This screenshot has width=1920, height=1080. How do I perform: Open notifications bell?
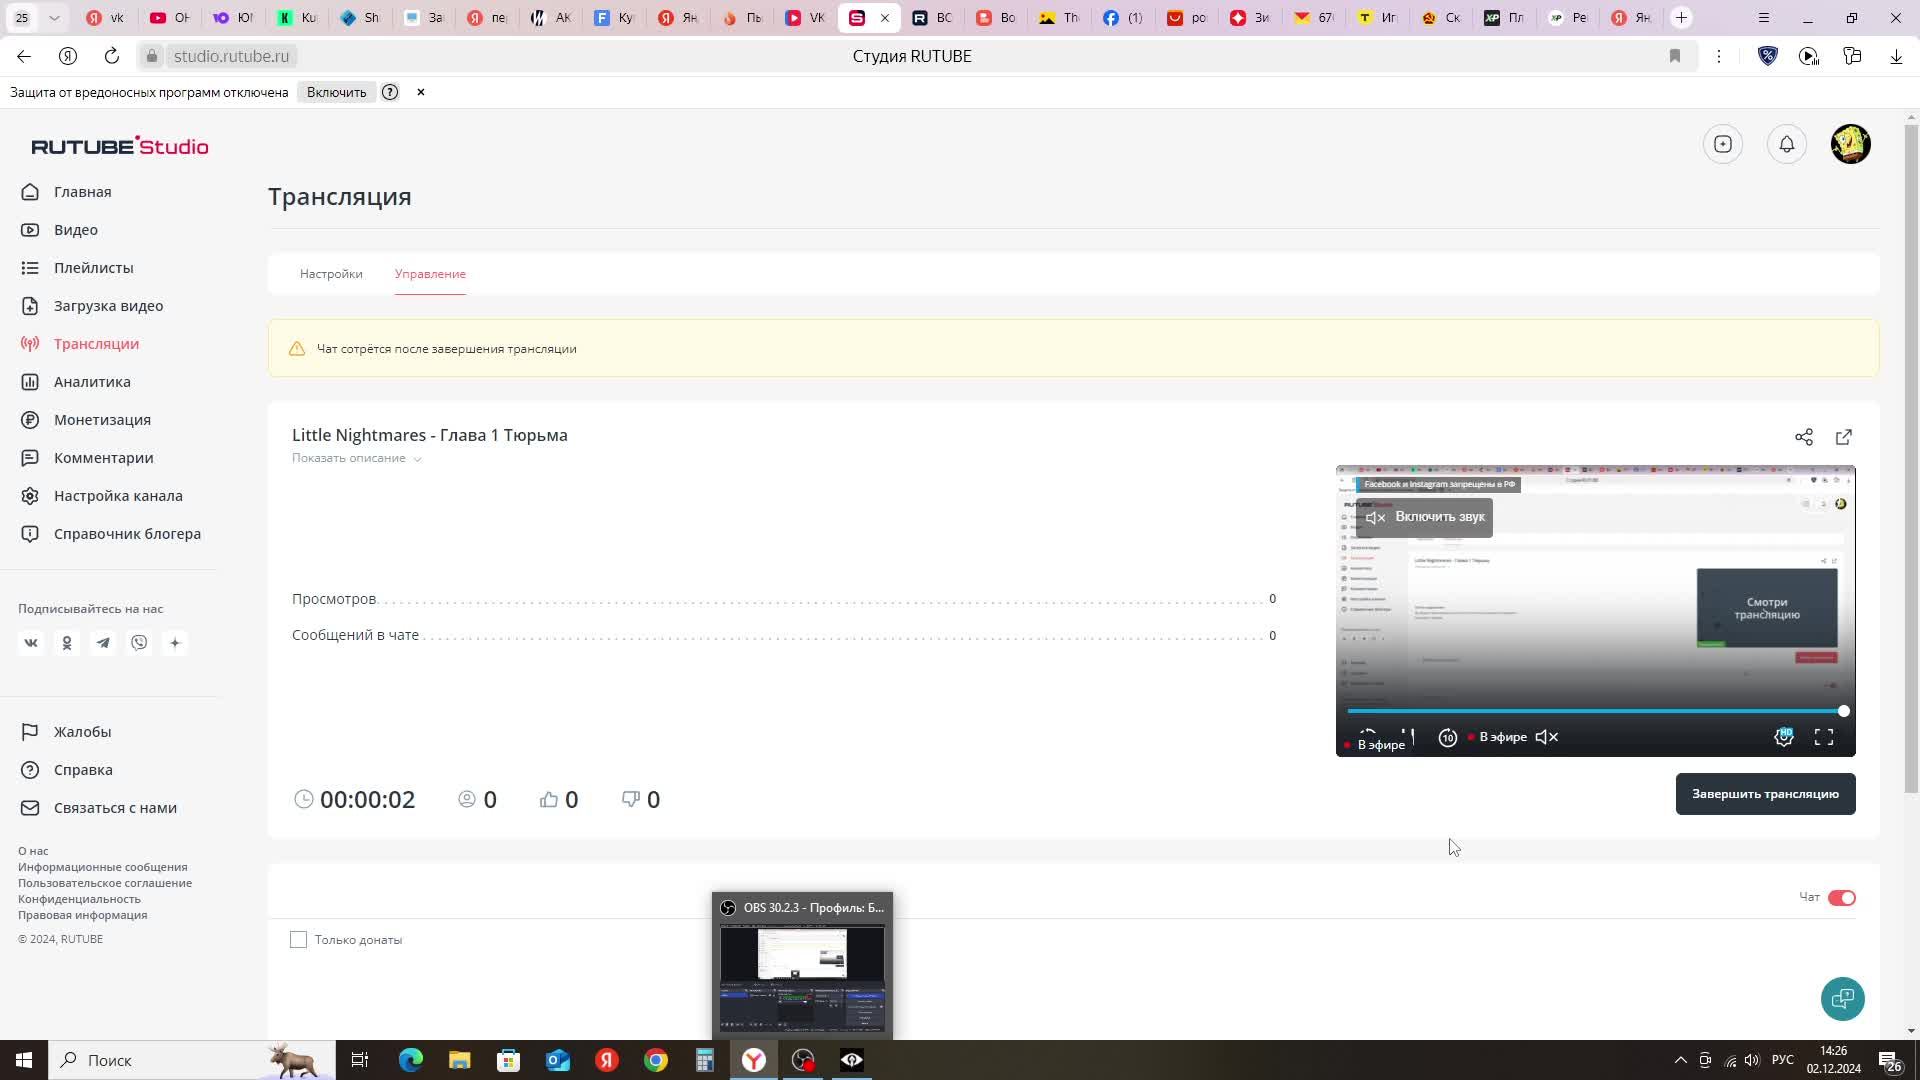pyautogui.click(x=1787, y=144)
